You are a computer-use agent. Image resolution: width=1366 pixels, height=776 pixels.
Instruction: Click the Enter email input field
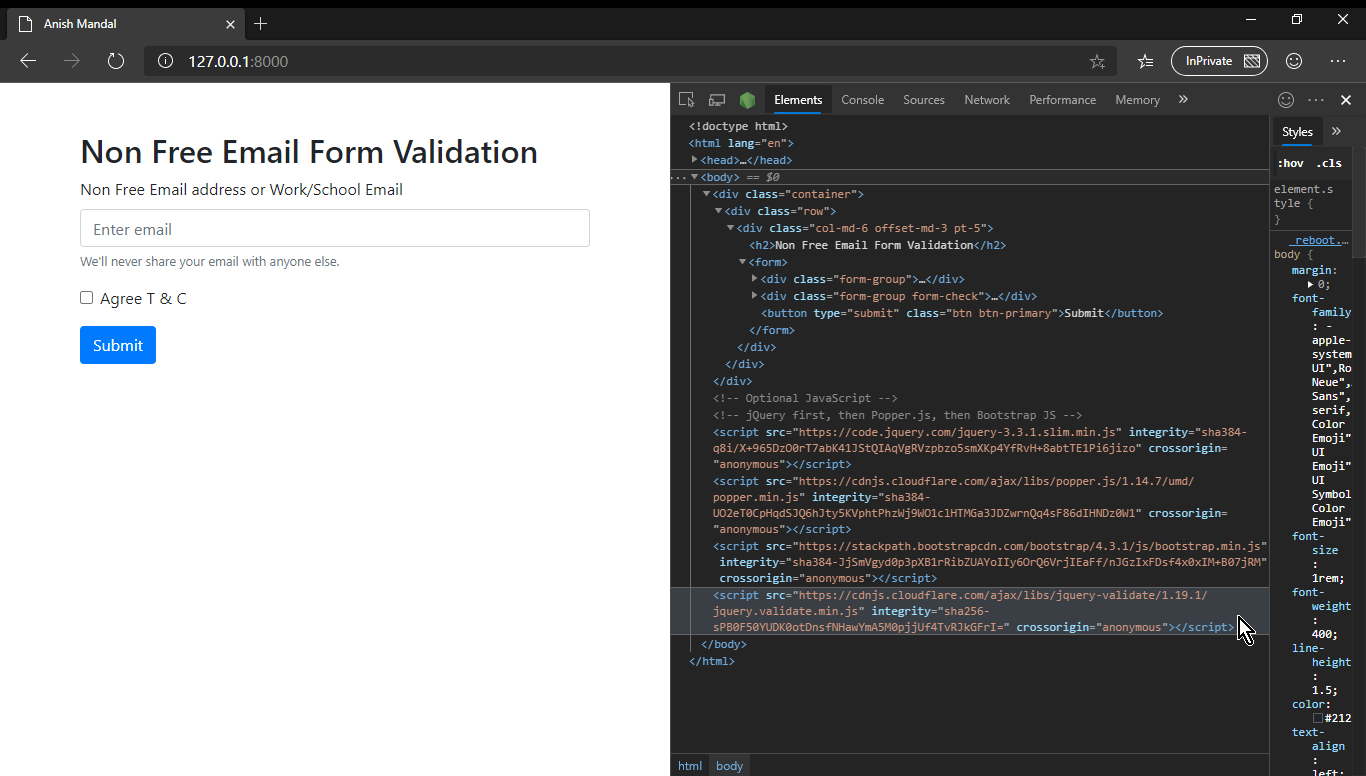tap(334, 228)
